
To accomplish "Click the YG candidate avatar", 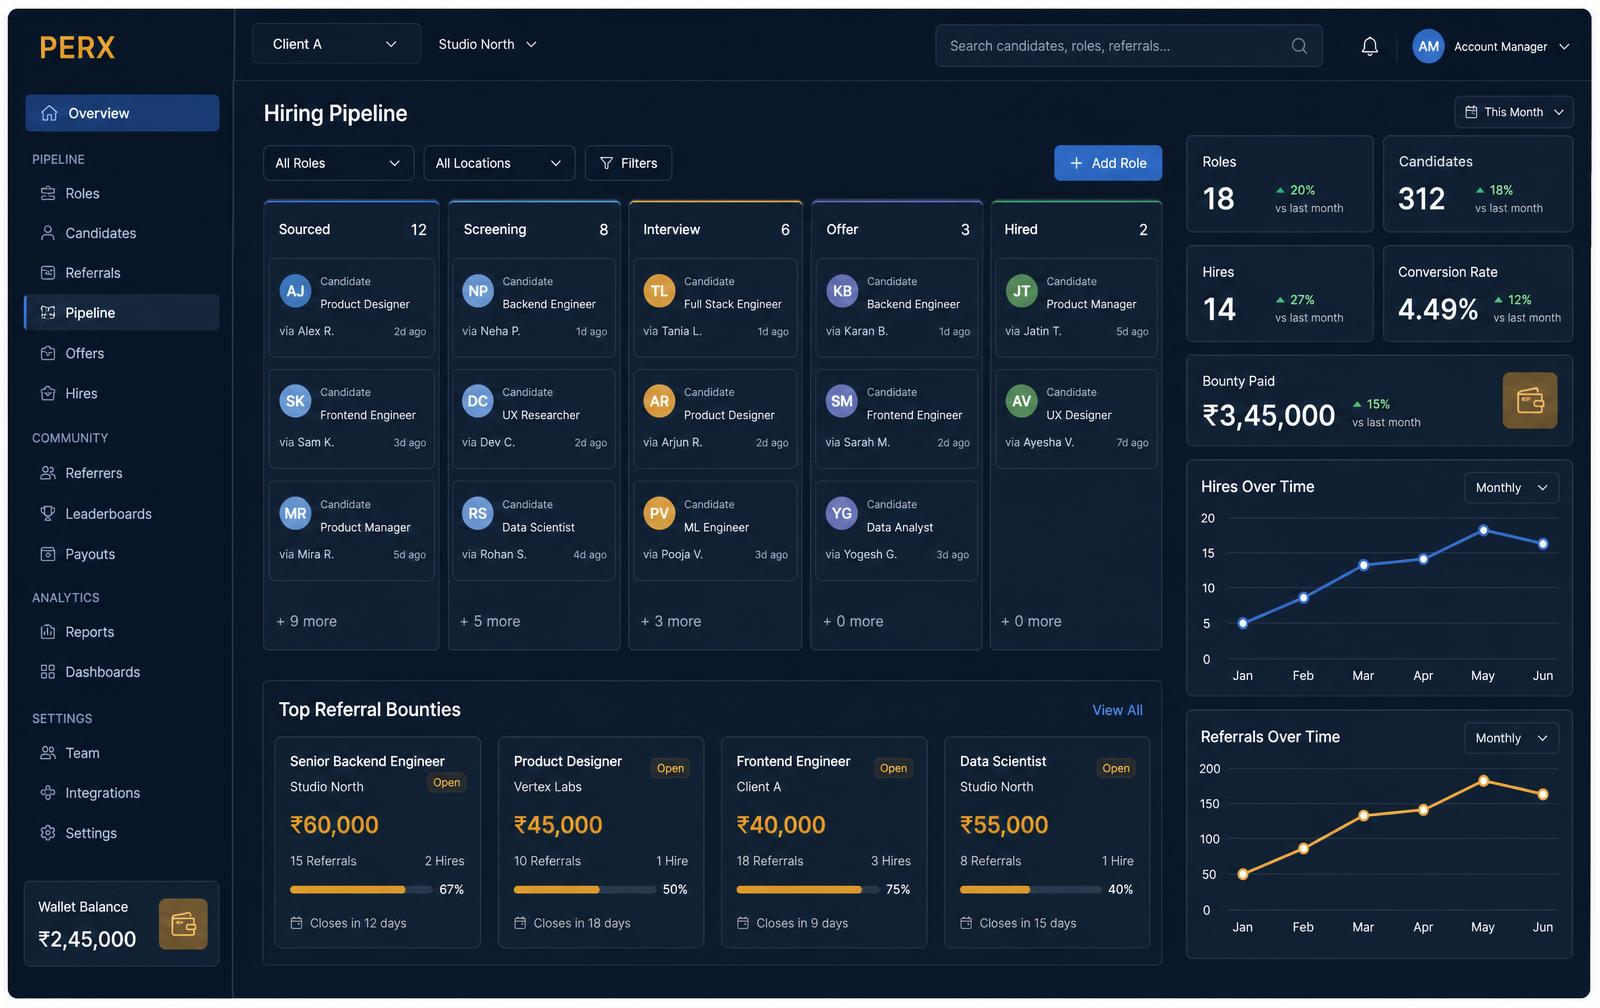I will (842, 513).
